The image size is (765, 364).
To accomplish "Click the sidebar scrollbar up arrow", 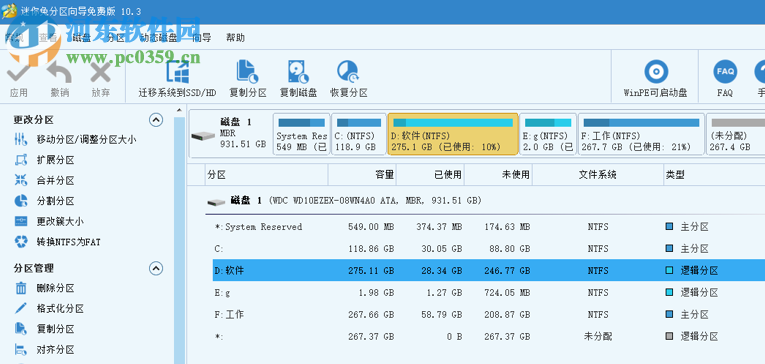I will pos(180,110).
